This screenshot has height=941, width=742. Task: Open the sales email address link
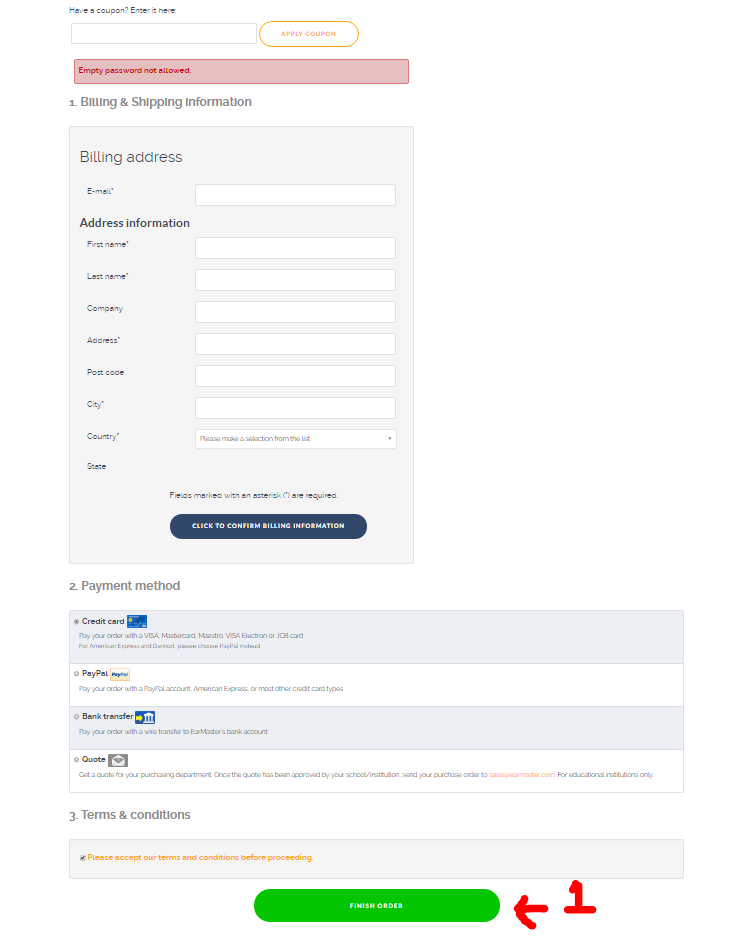522,775
